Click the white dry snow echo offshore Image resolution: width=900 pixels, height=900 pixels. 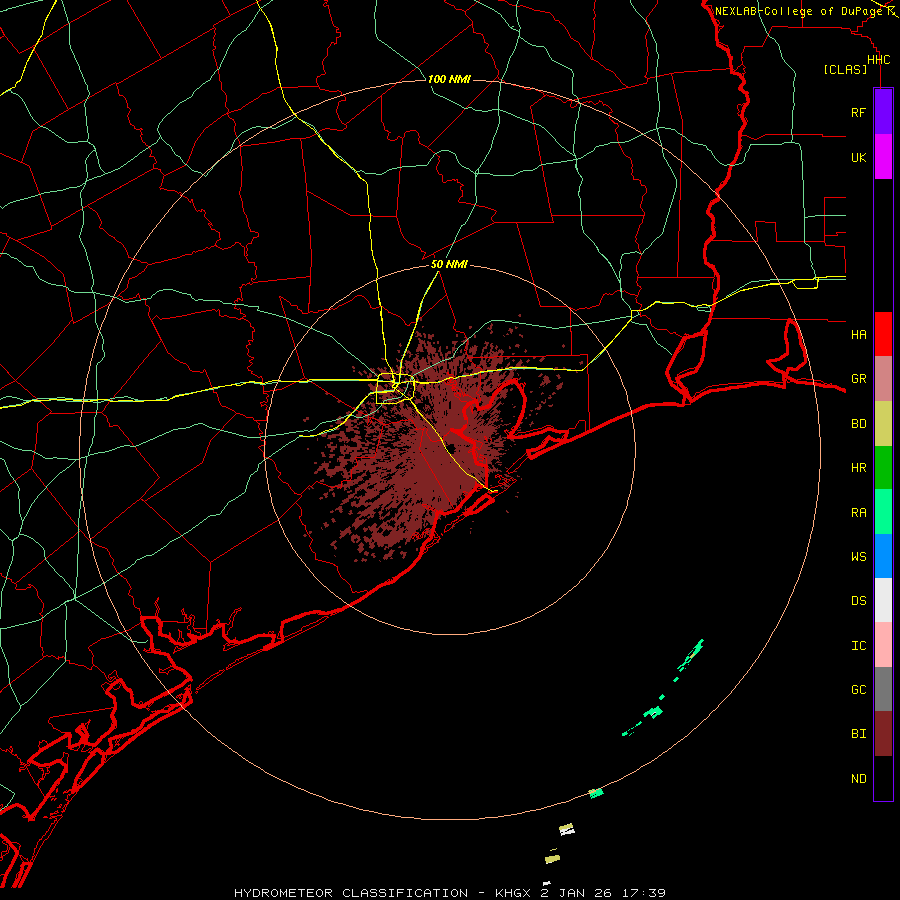pyautogui.click(x=567, y=829)
